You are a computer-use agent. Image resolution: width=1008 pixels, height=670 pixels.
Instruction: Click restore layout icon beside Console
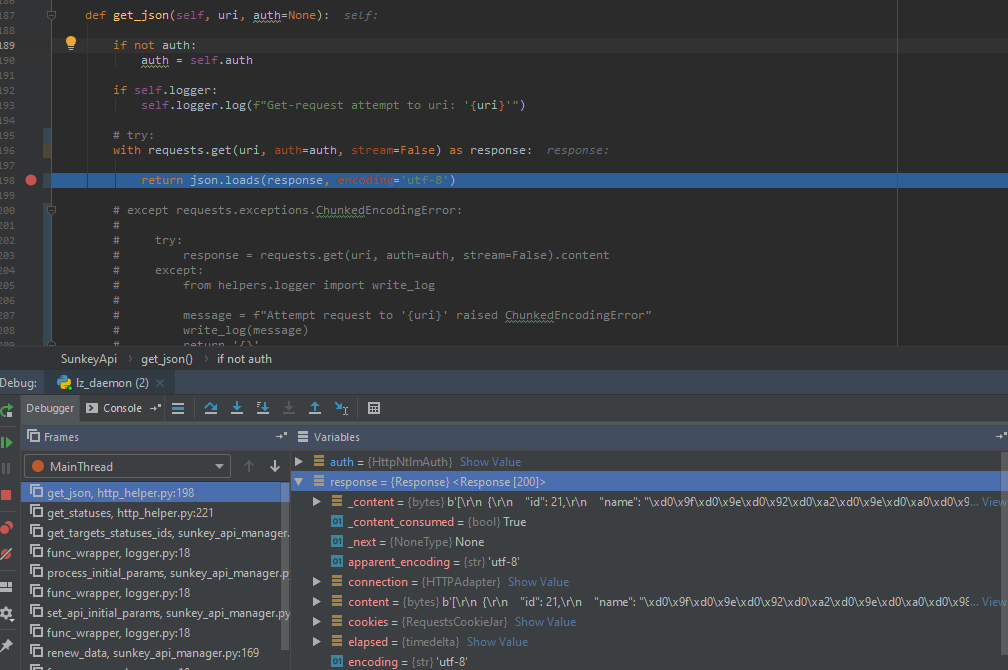155,408
